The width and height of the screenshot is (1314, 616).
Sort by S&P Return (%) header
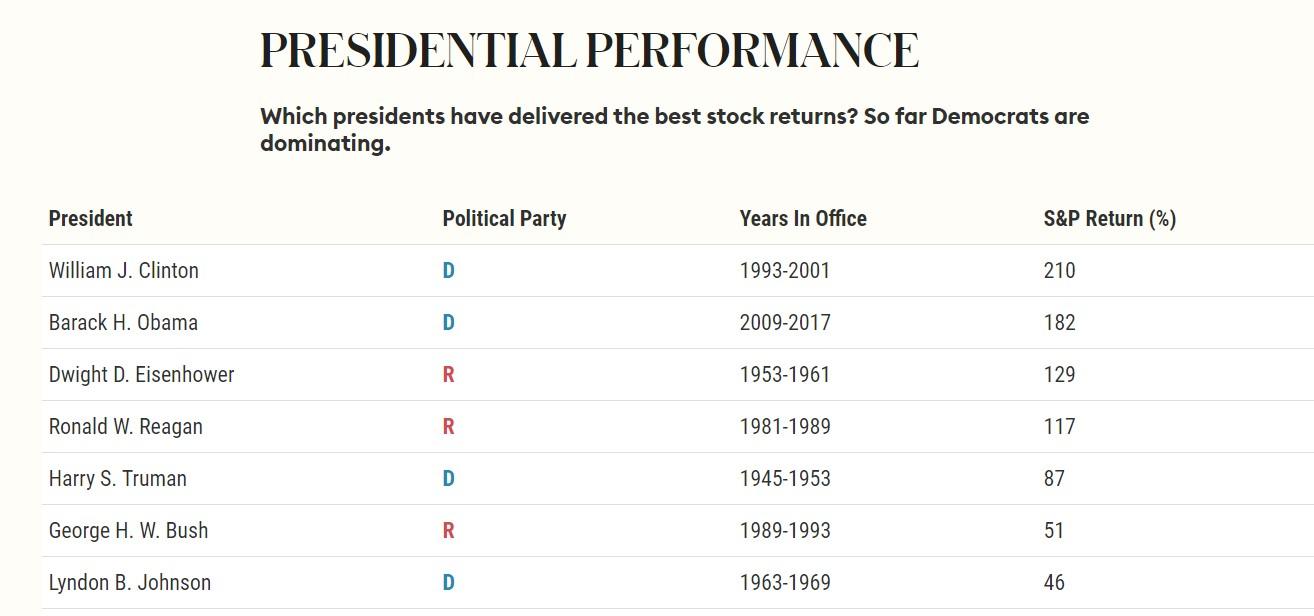pos(1109,219)
